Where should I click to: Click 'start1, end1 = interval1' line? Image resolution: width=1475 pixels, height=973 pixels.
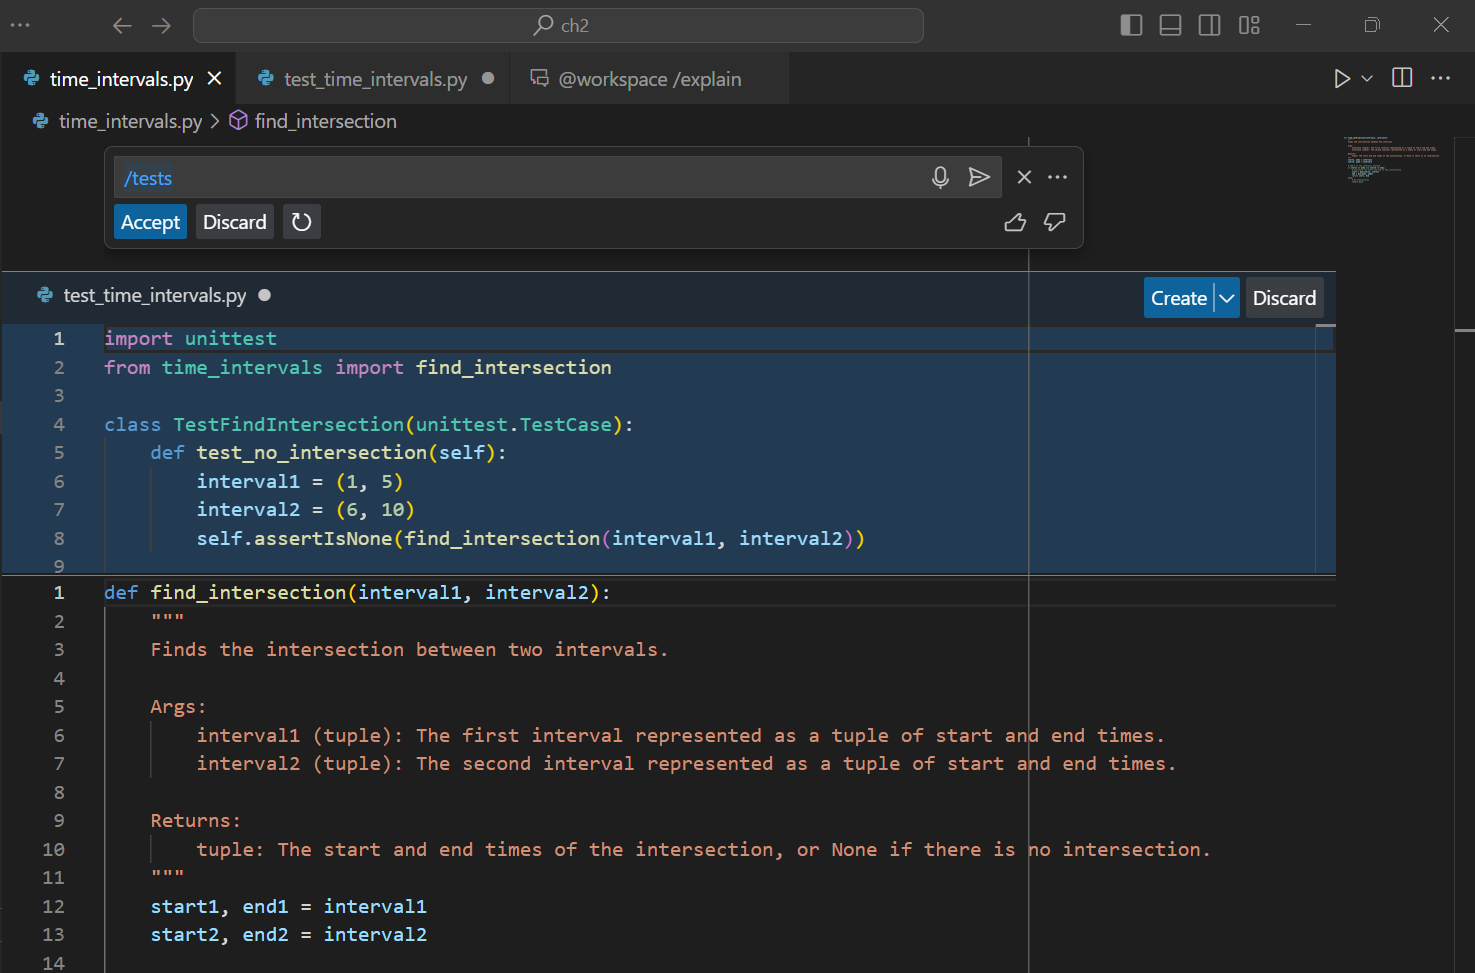pyautogui.click(x=288, y=907)
